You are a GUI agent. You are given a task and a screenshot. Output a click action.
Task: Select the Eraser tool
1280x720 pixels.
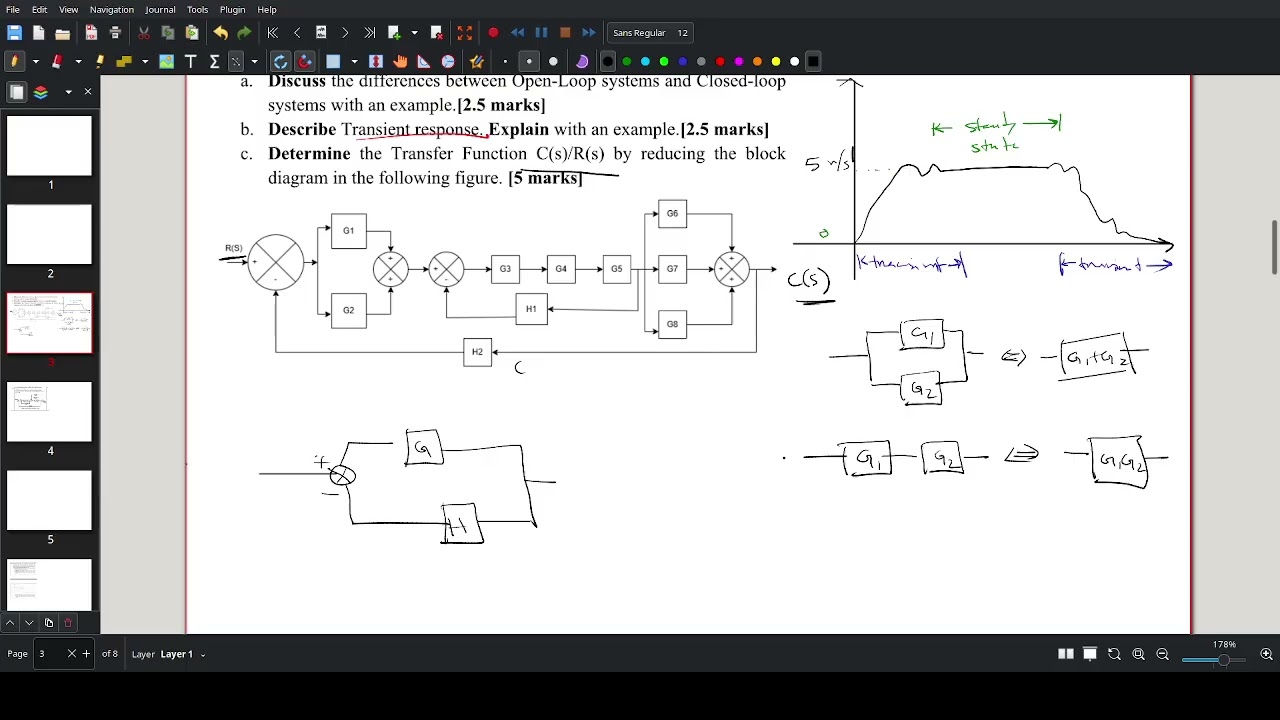click(57, 61)
